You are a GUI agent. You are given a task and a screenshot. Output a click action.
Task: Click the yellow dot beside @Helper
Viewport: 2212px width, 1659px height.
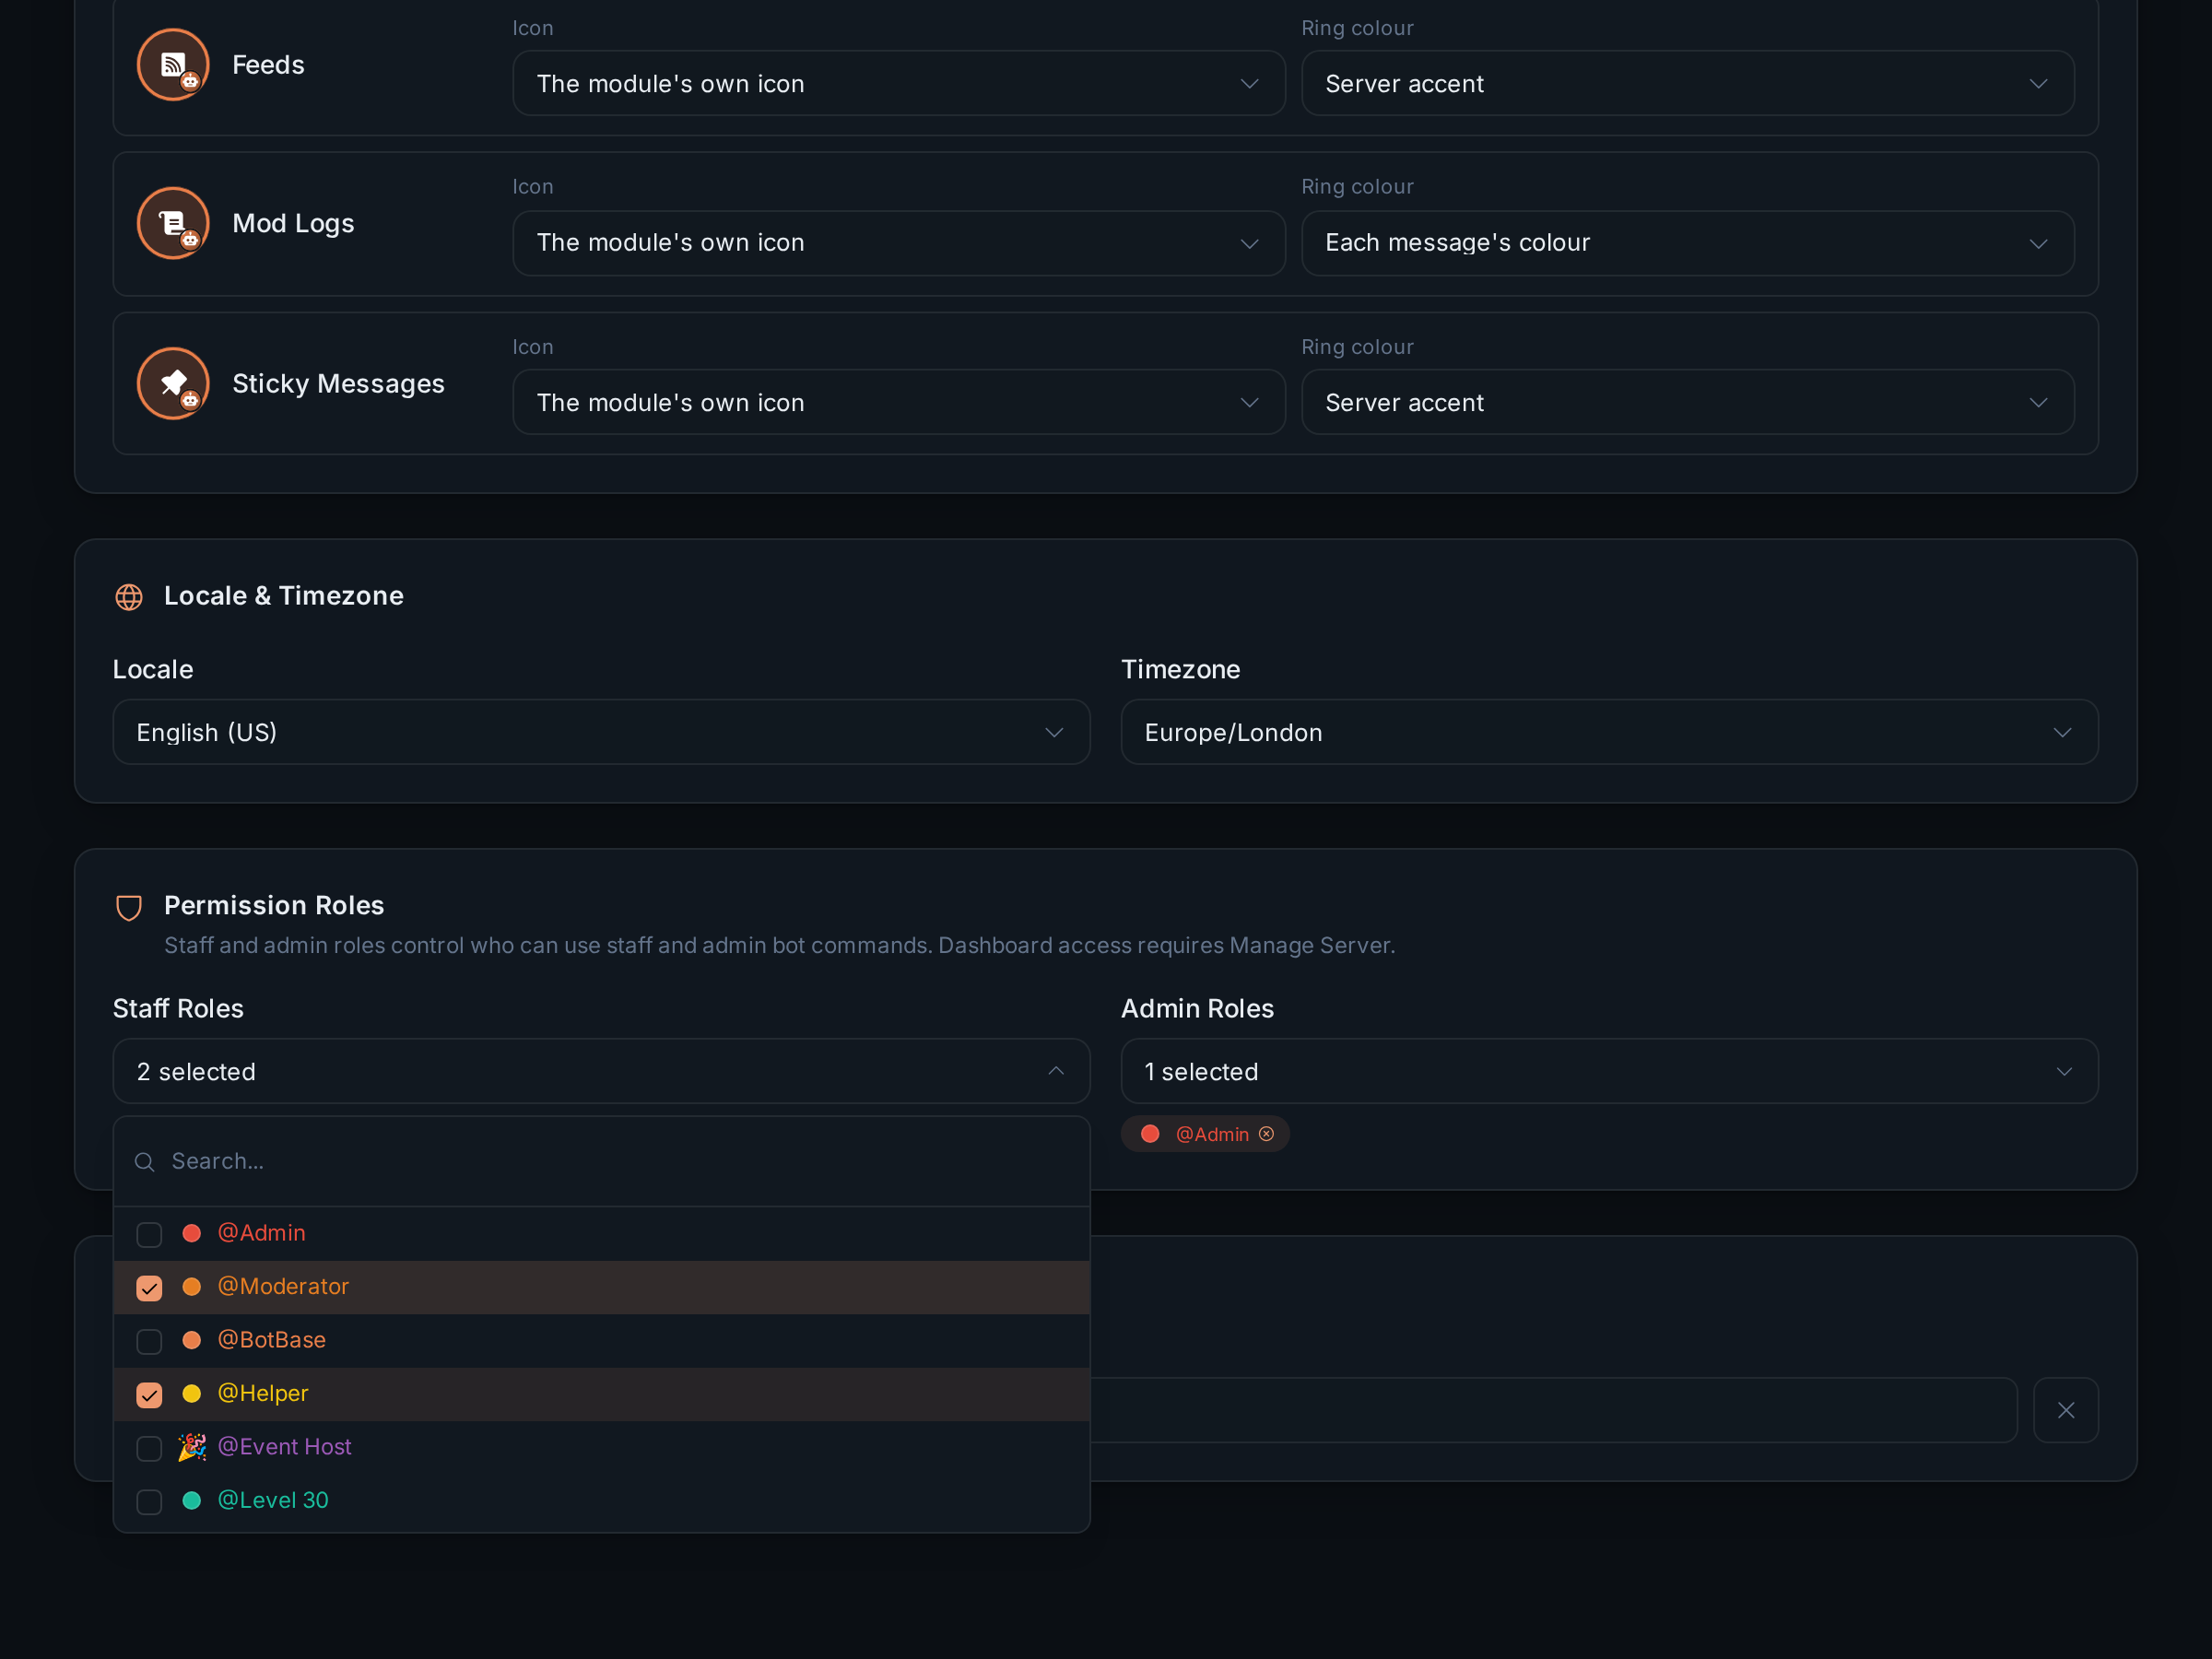coord(192,1394)
